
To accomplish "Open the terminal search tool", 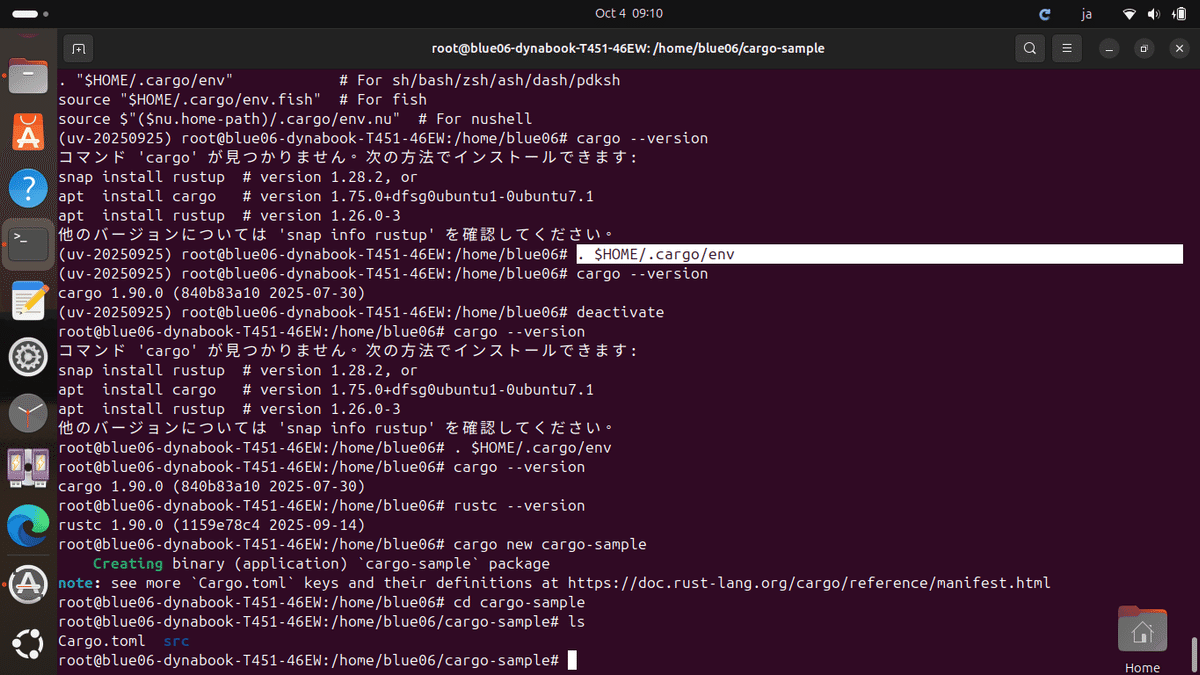I will pos(1029,48).
